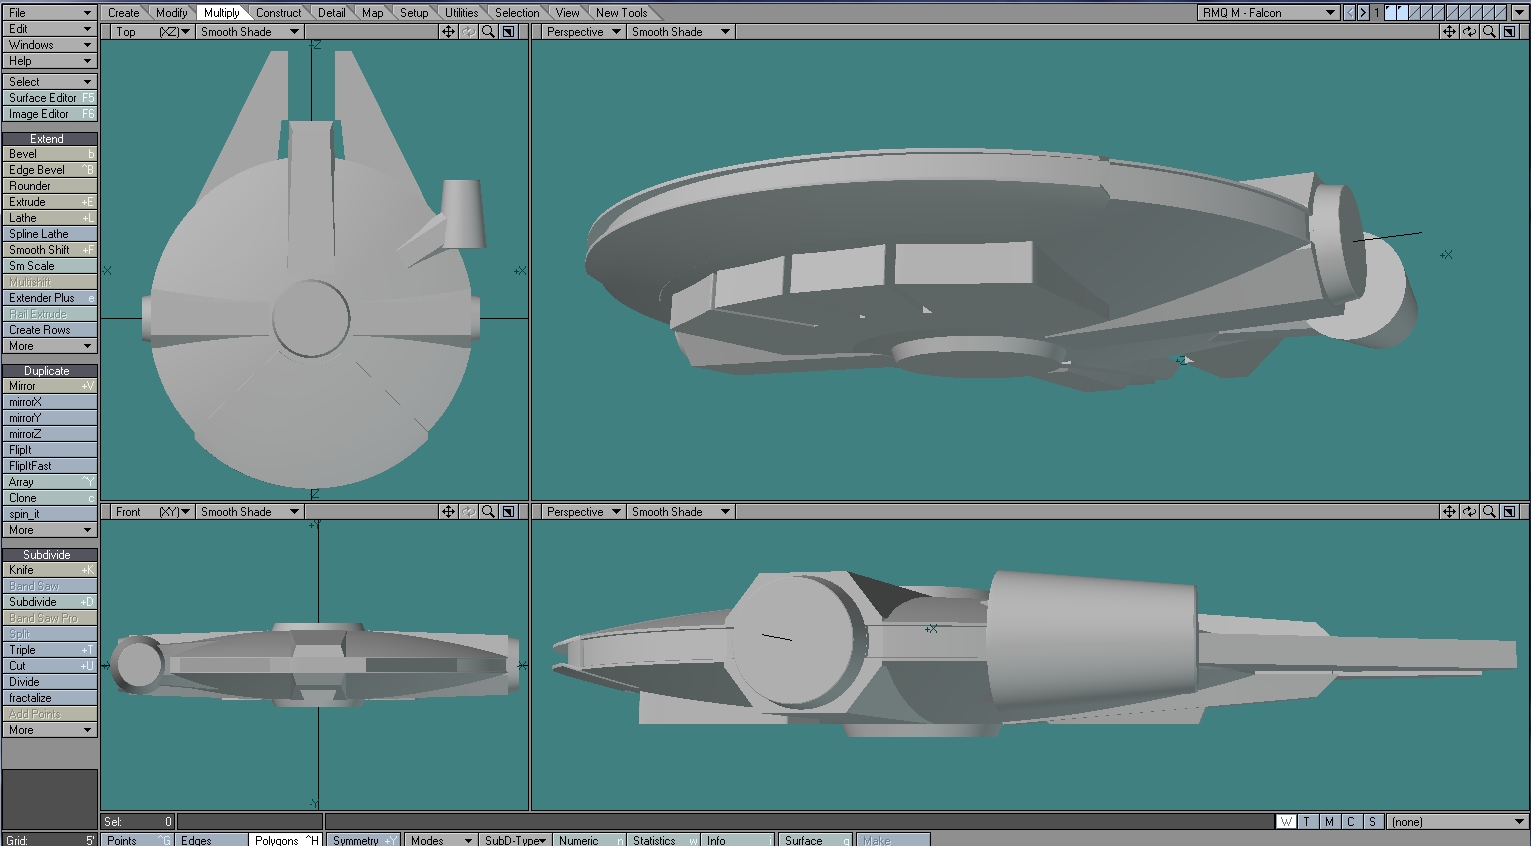1531x846 pixels.
Task: Enable Points selection mode
Action: (138, 840)
